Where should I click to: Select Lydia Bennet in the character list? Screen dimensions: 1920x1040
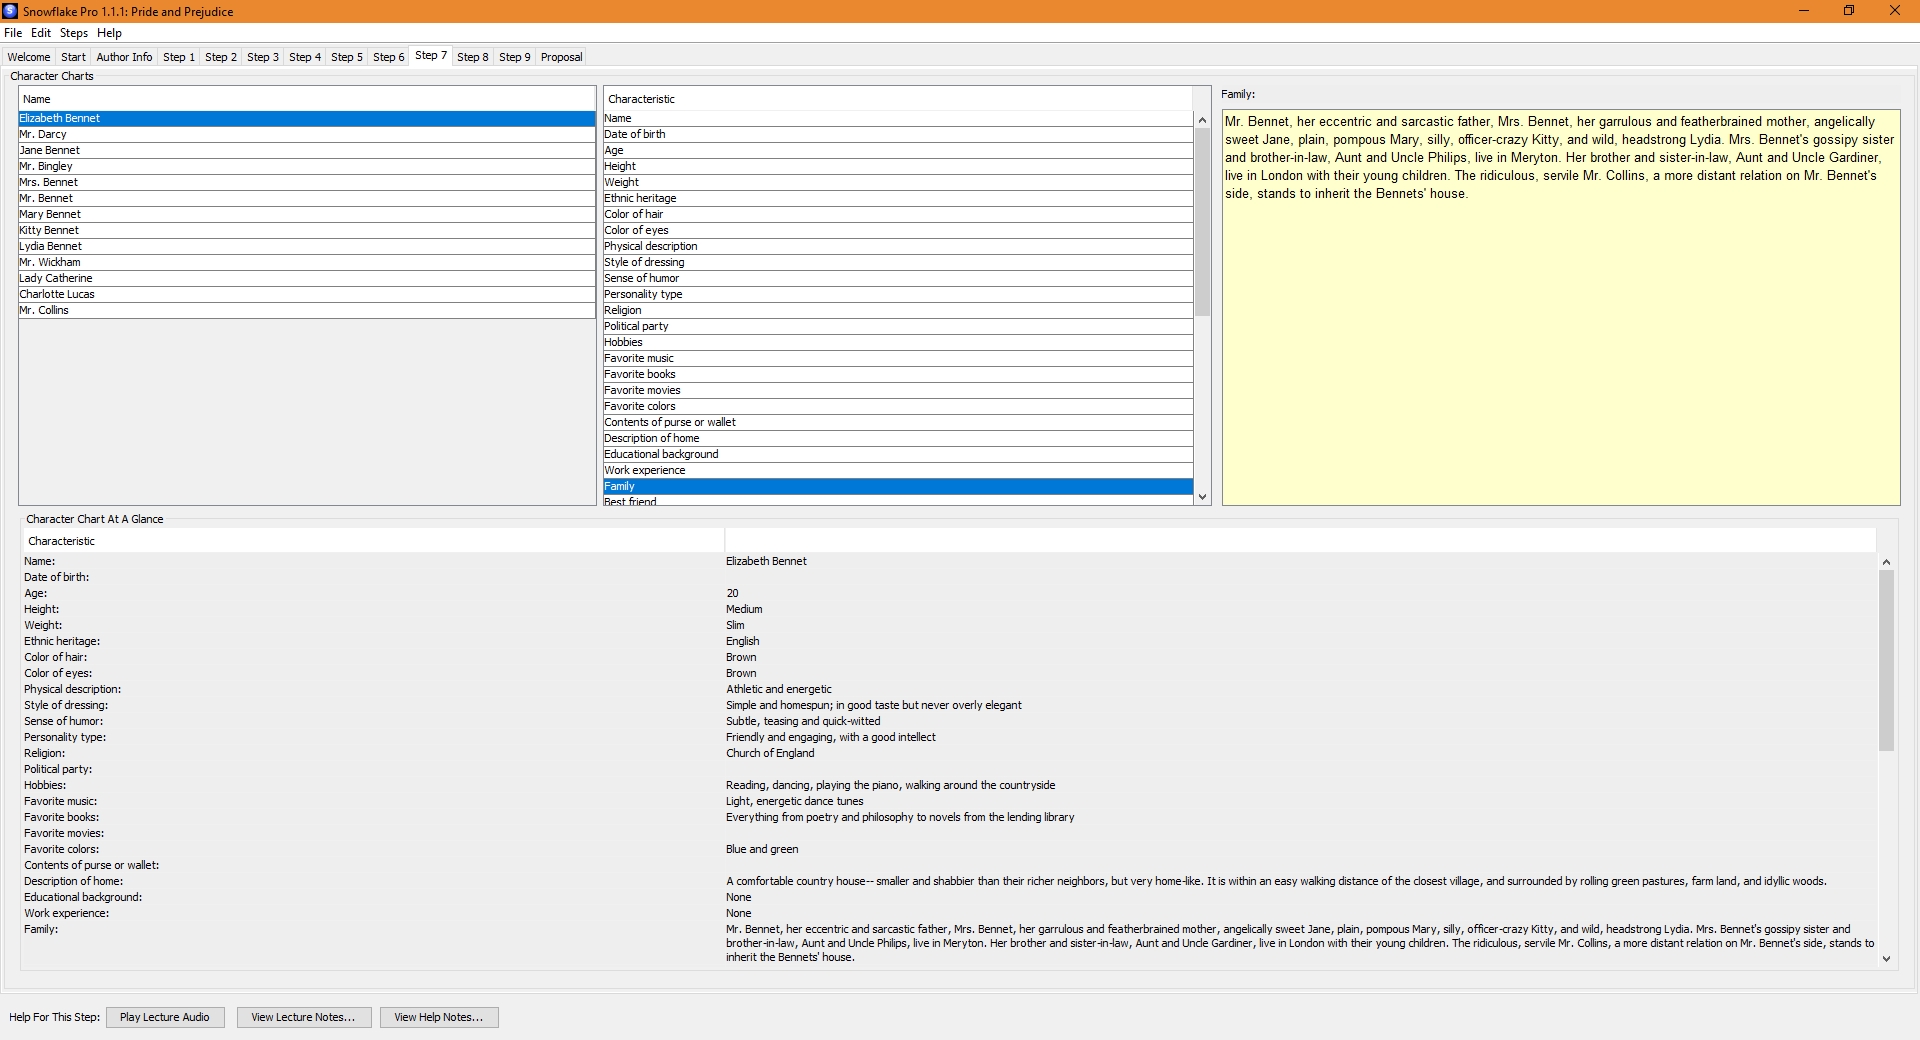tap(307, 246)
